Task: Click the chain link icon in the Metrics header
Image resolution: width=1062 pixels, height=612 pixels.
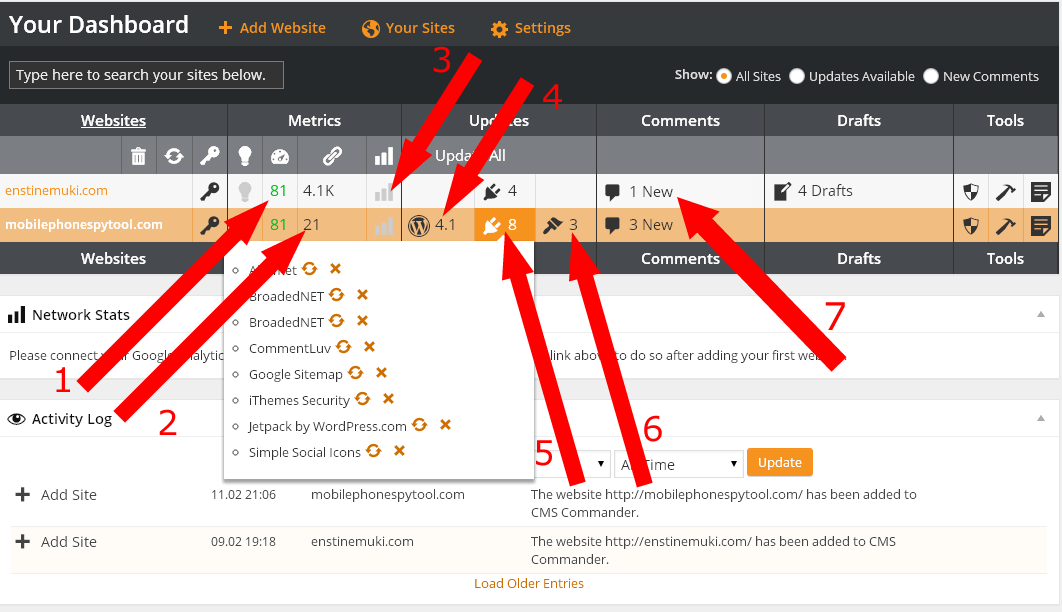Action: point(332,156)
